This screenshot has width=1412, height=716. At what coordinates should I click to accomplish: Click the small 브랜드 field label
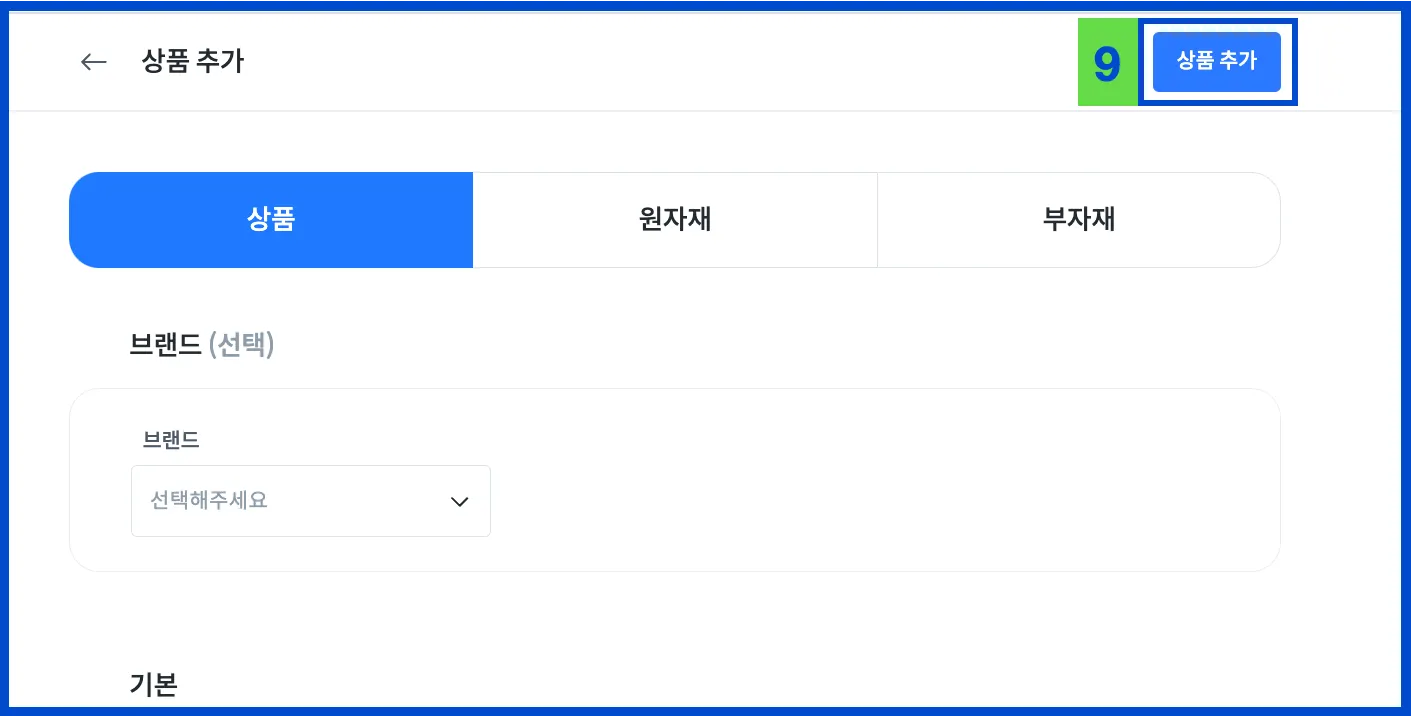171,440
